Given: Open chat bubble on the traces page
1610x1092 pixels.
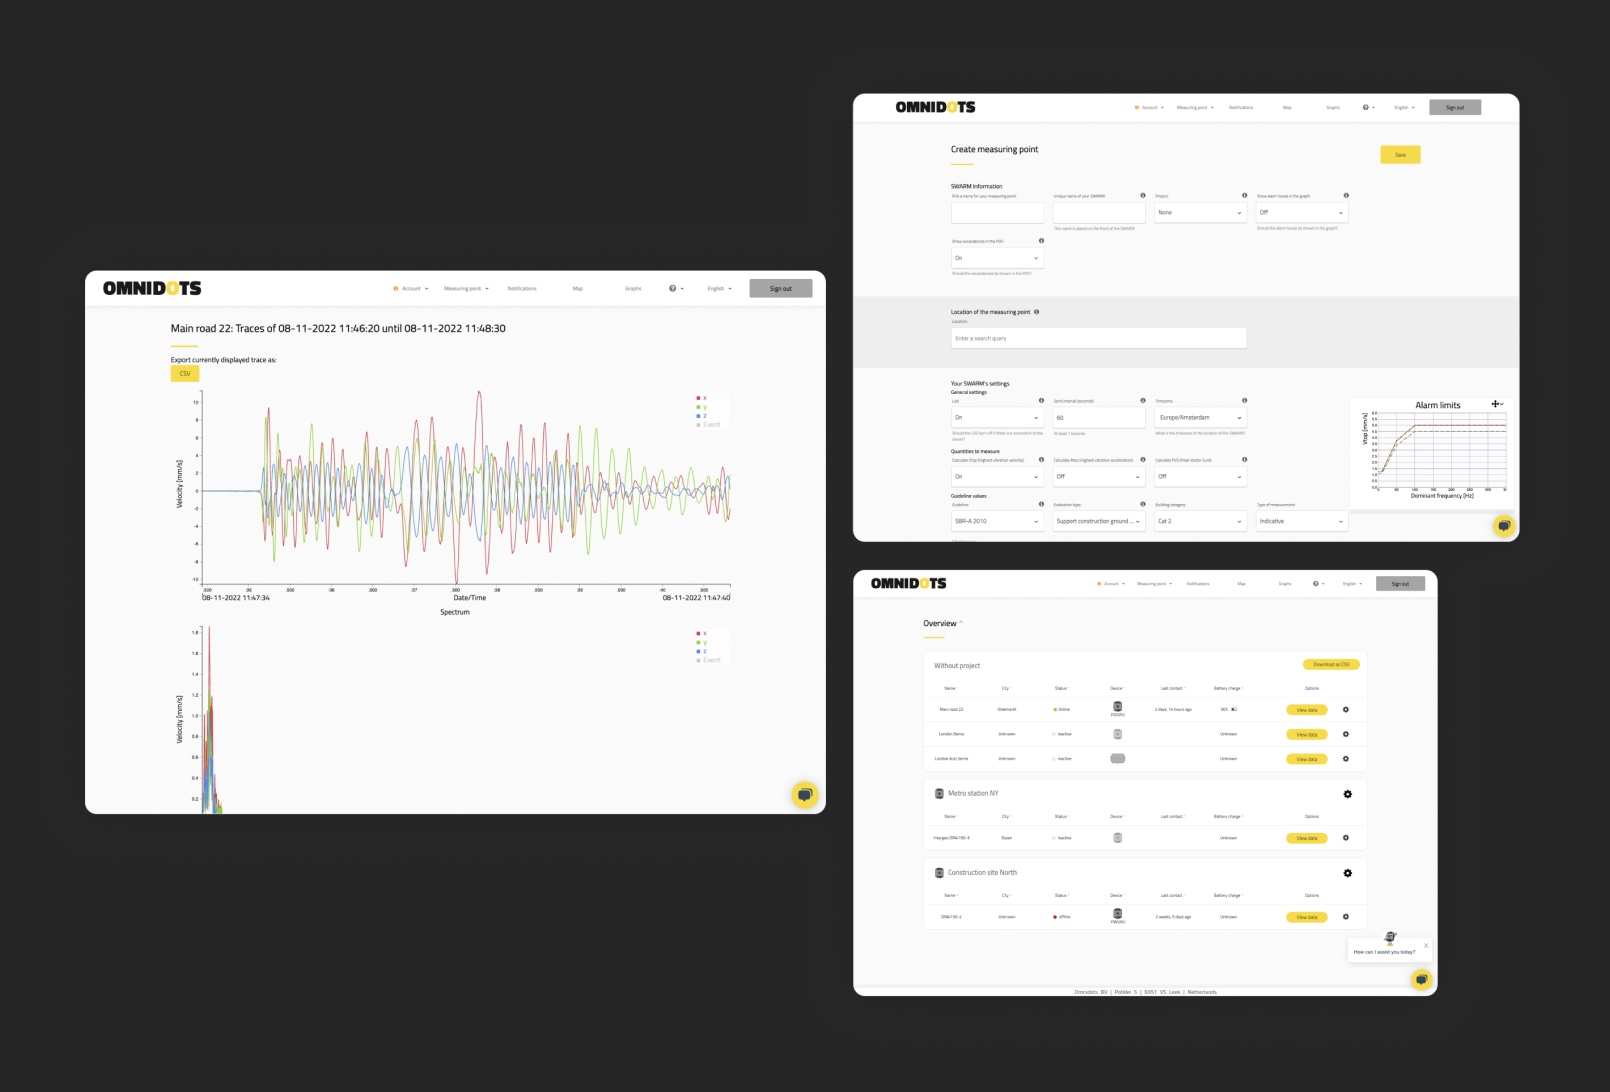Looking at the screenshot, I should 804,795.
